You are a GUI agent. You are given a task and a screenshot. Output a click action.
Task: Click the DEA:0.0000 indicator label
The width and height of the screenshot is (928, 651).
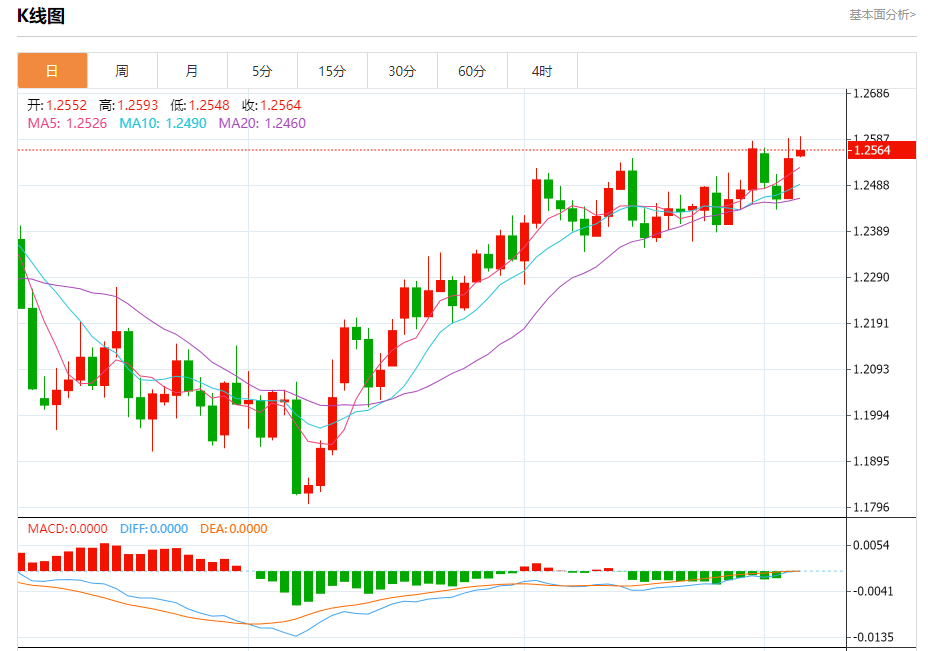click(234, 528)
